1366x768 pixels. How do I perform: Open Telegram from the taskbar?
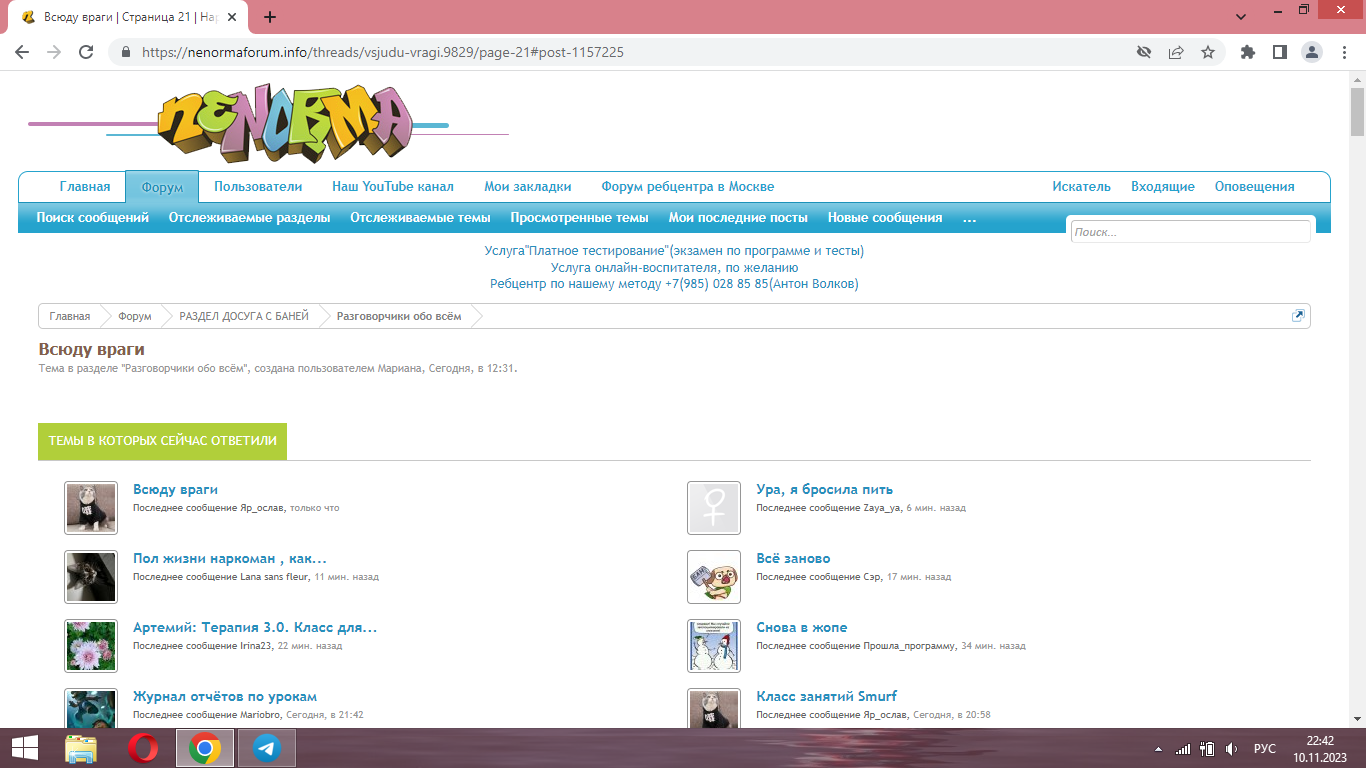[x=266, y=748]
